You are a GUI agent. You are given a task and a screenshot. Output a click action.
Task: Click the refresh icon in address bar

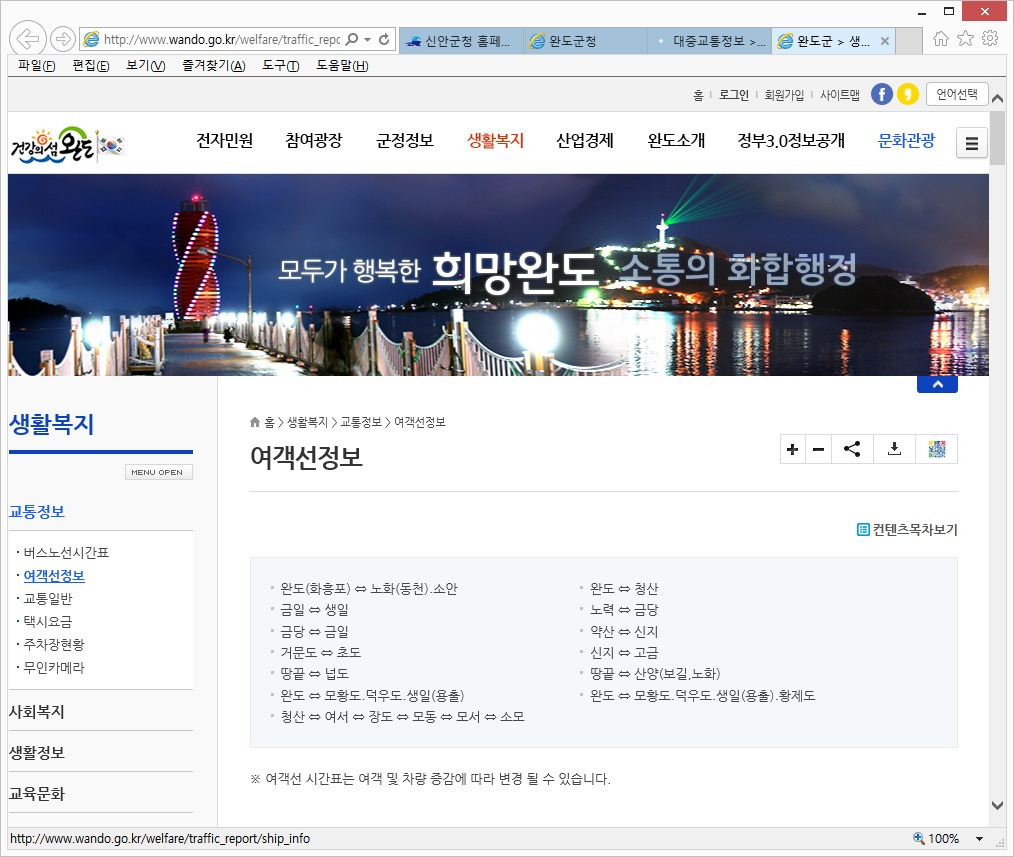pos(384,39)
